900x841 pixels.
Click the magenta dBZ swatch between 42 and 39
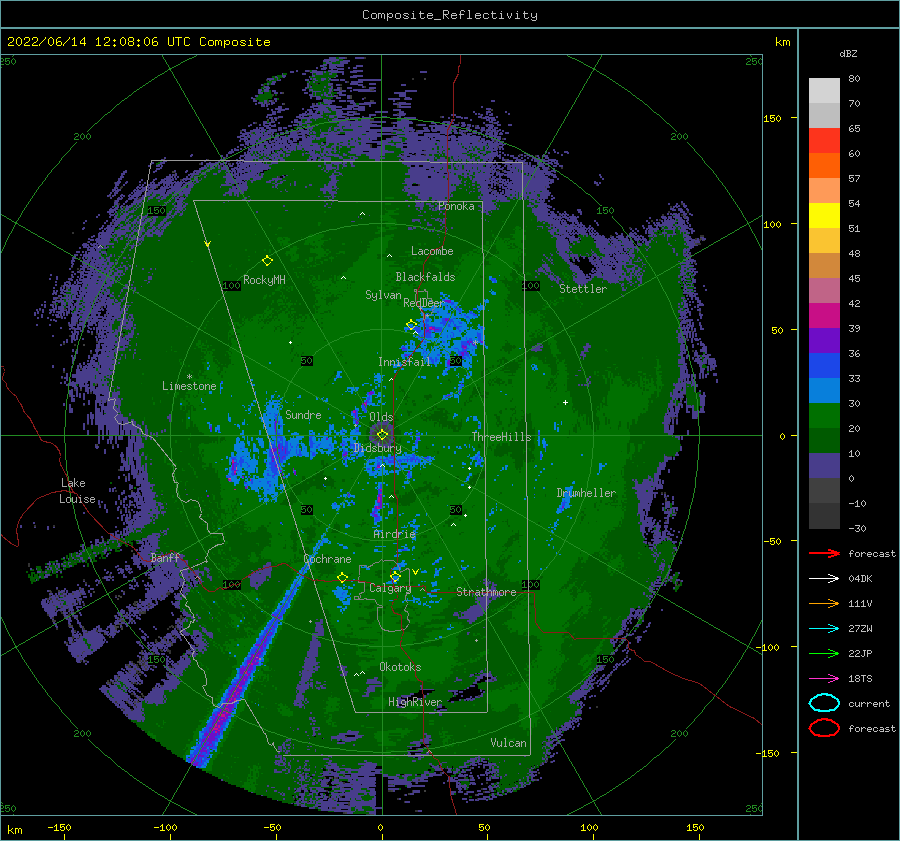(x=824, y=316)
